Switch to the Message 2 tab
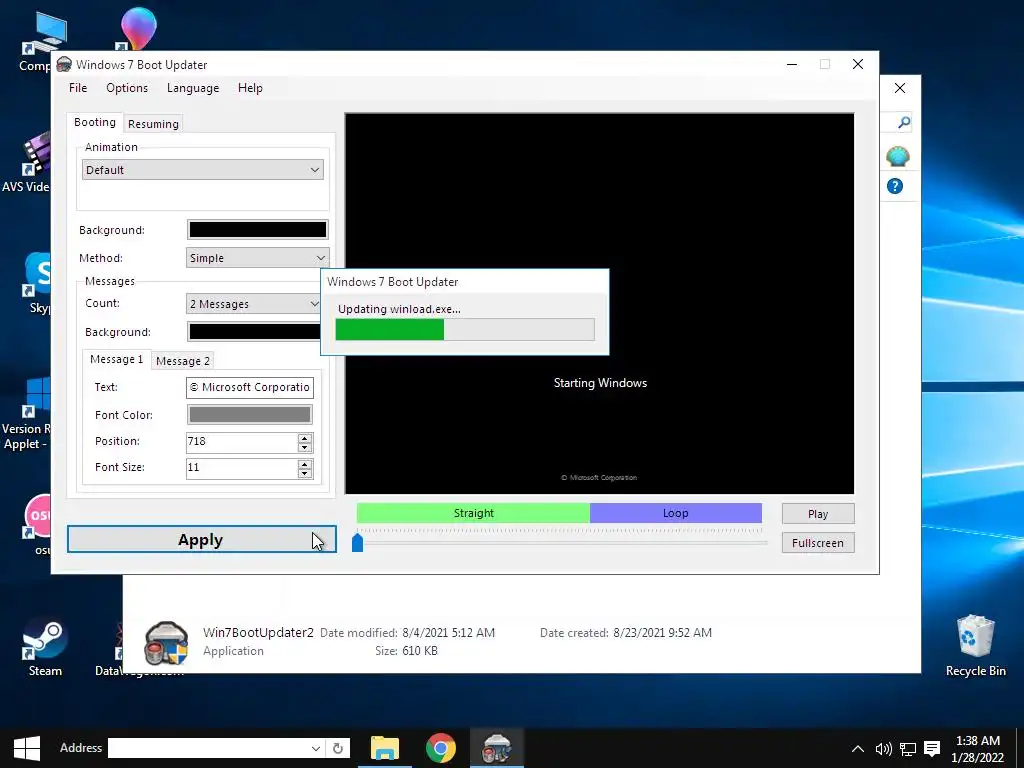 click(x=183, y=361)
